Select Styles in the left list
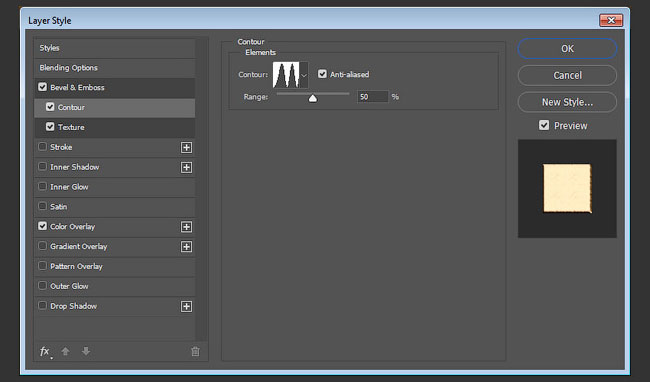The height and width of the screenshot is (382, 650). tap(114, 48)
